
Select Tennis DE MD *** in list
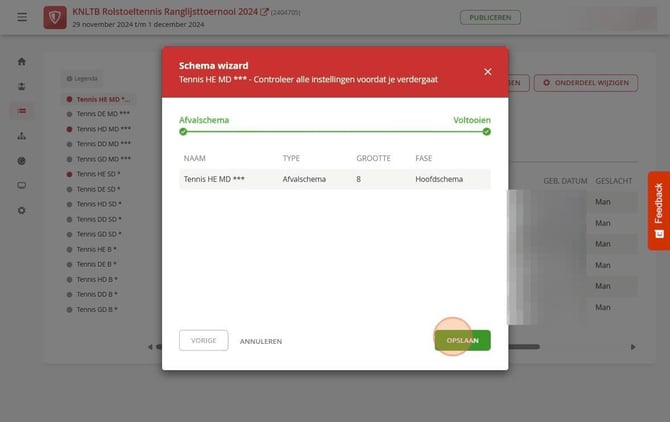pos(103,114)
